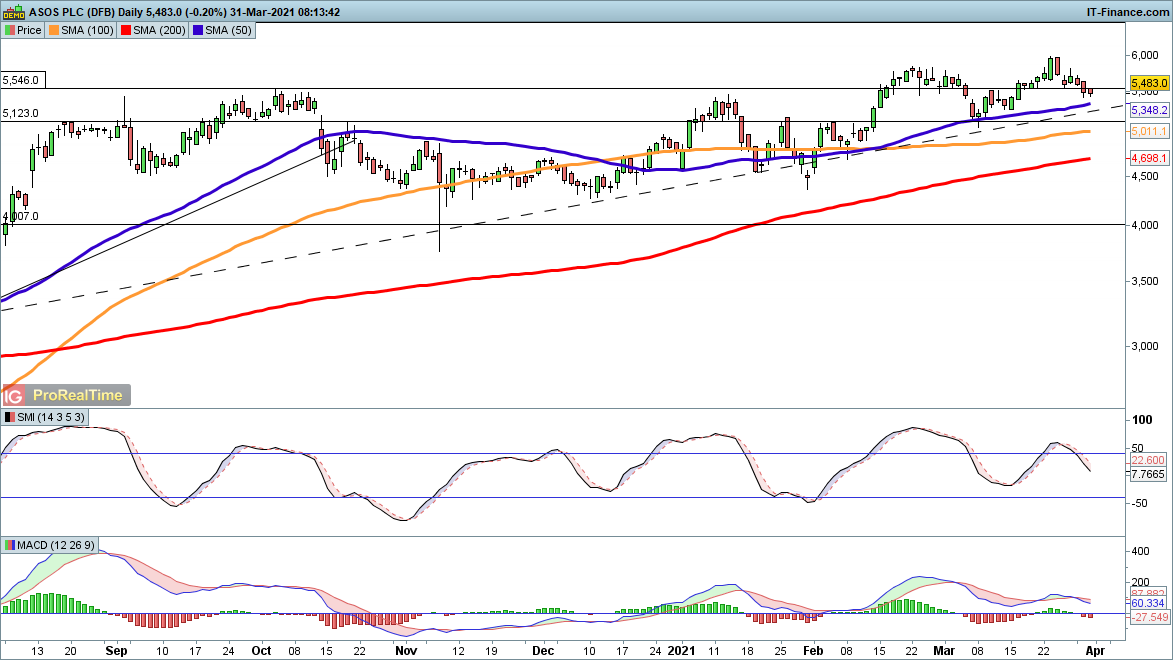
Task: Click the Feb label on time axis
Action: (813, 650)
